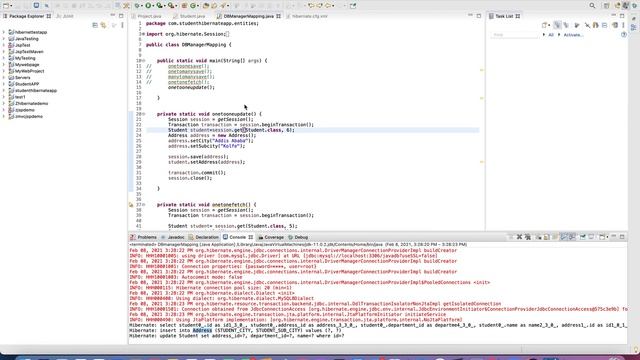Expand the studenthibernateapp project
Image resolution: width=640 pixels, height=360 pixels.
click(x=4, y=91)
